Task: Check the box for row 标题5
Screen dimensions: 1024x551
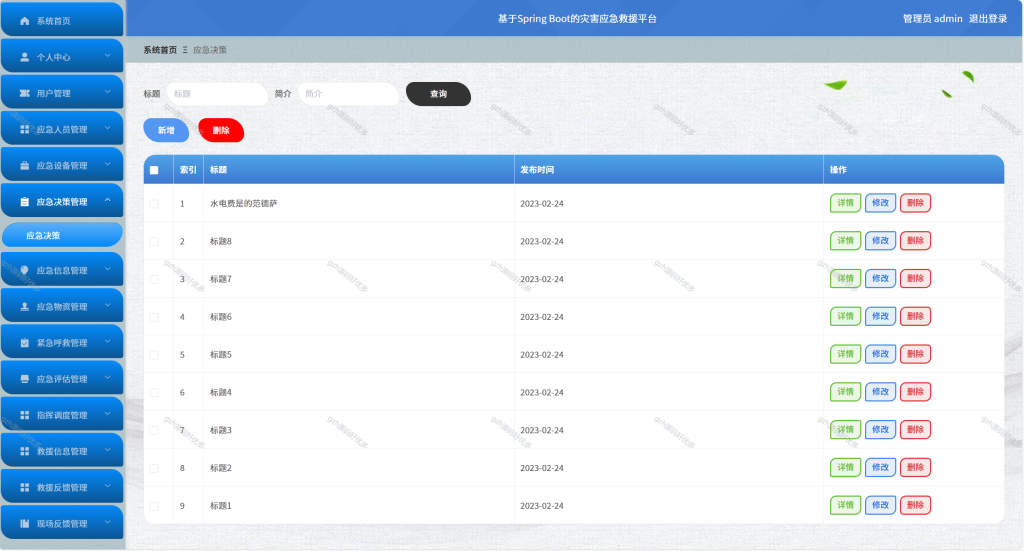Action: pyautogui.click(x=154, y=355)
